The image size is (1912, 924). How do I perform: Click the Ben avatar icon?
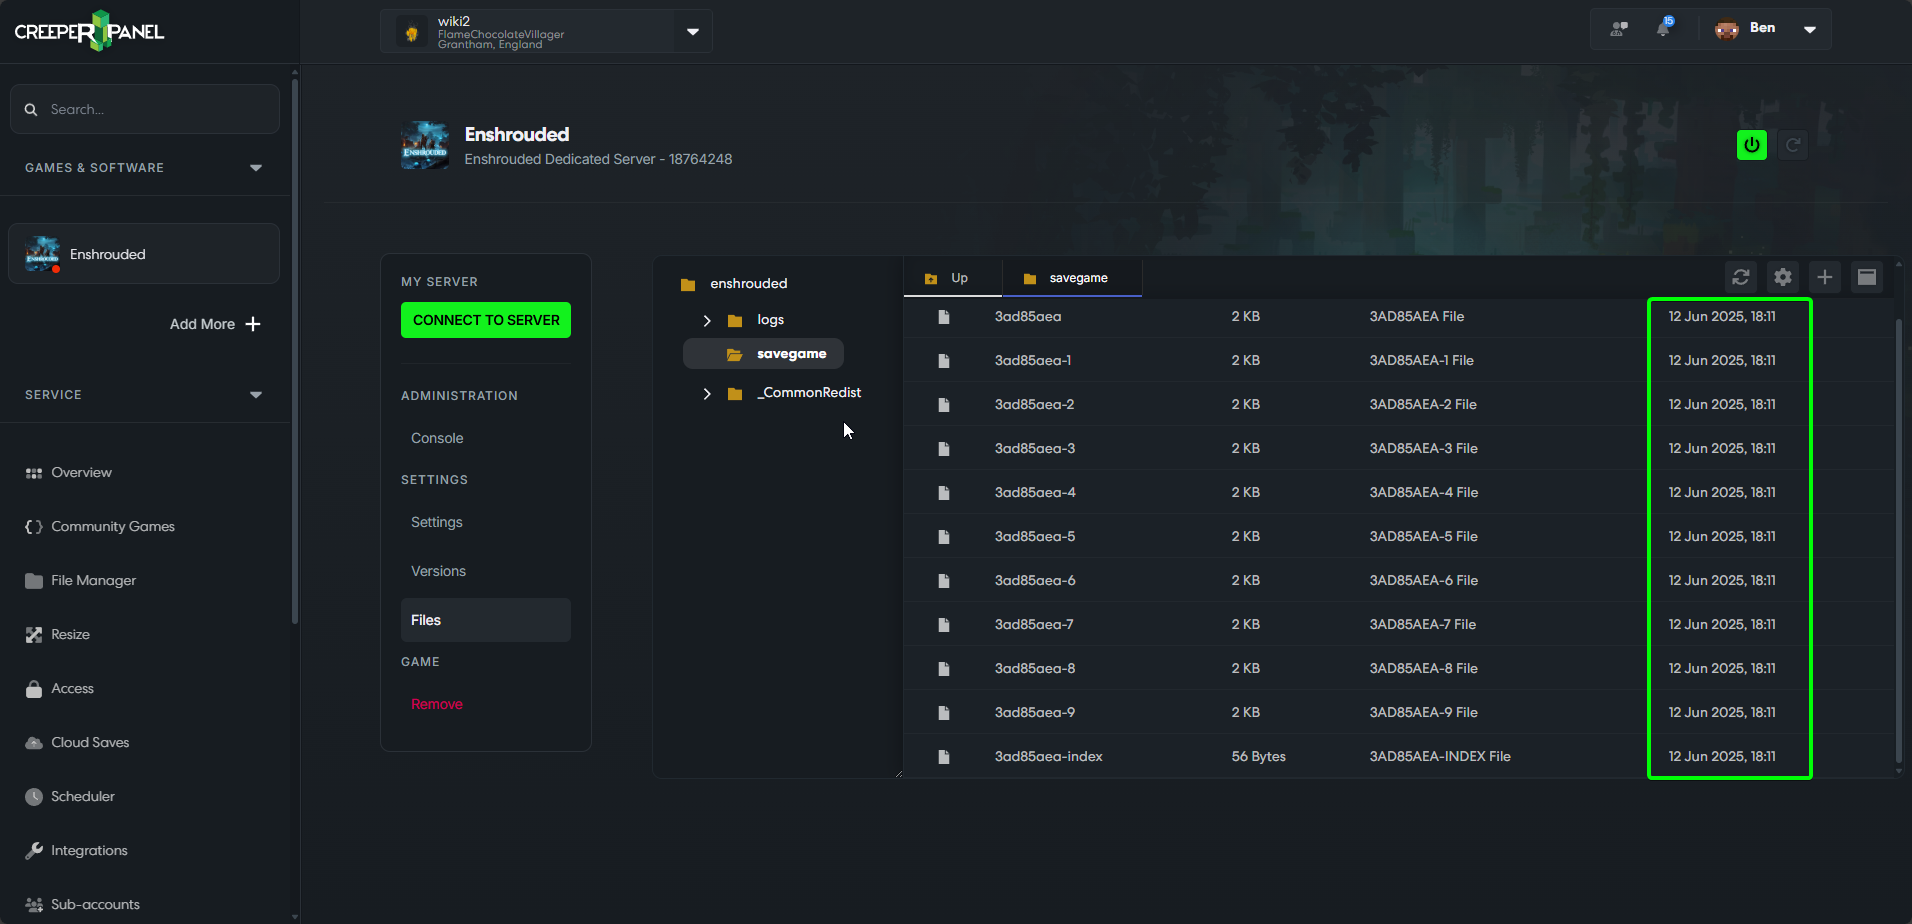1726,29
